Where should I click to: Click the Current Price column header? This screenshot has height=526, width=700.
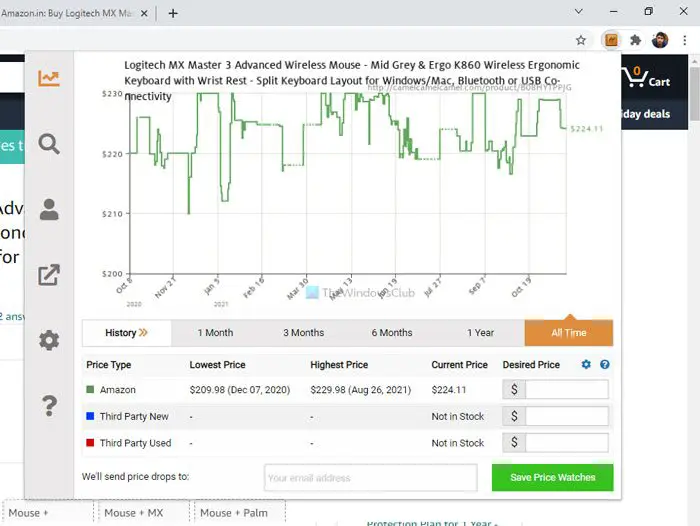pos(459,365)
